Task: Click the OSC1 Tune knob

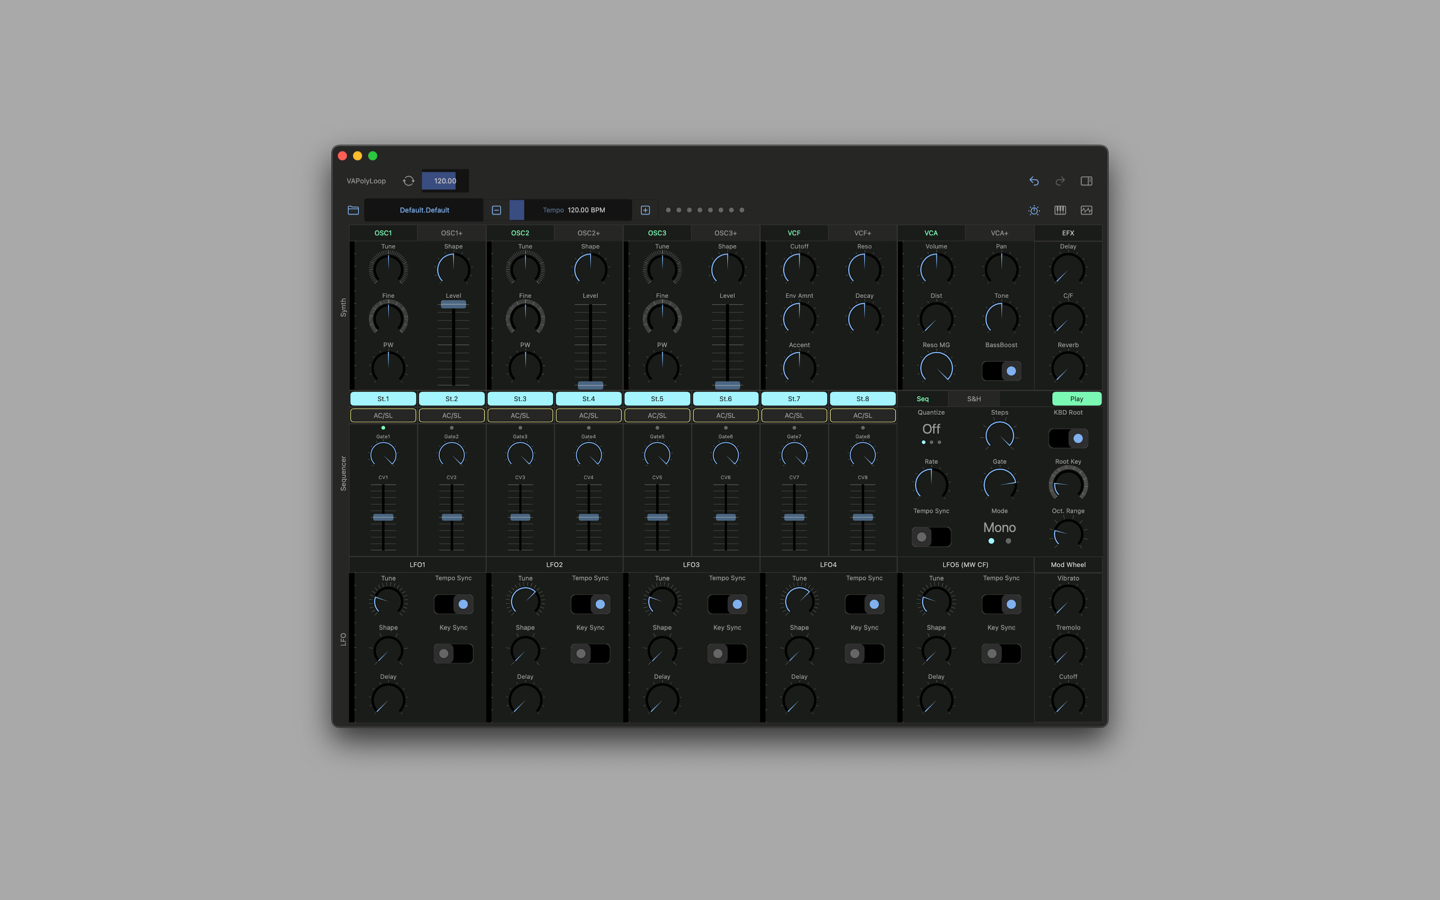Action: click(x=388, y=268)
